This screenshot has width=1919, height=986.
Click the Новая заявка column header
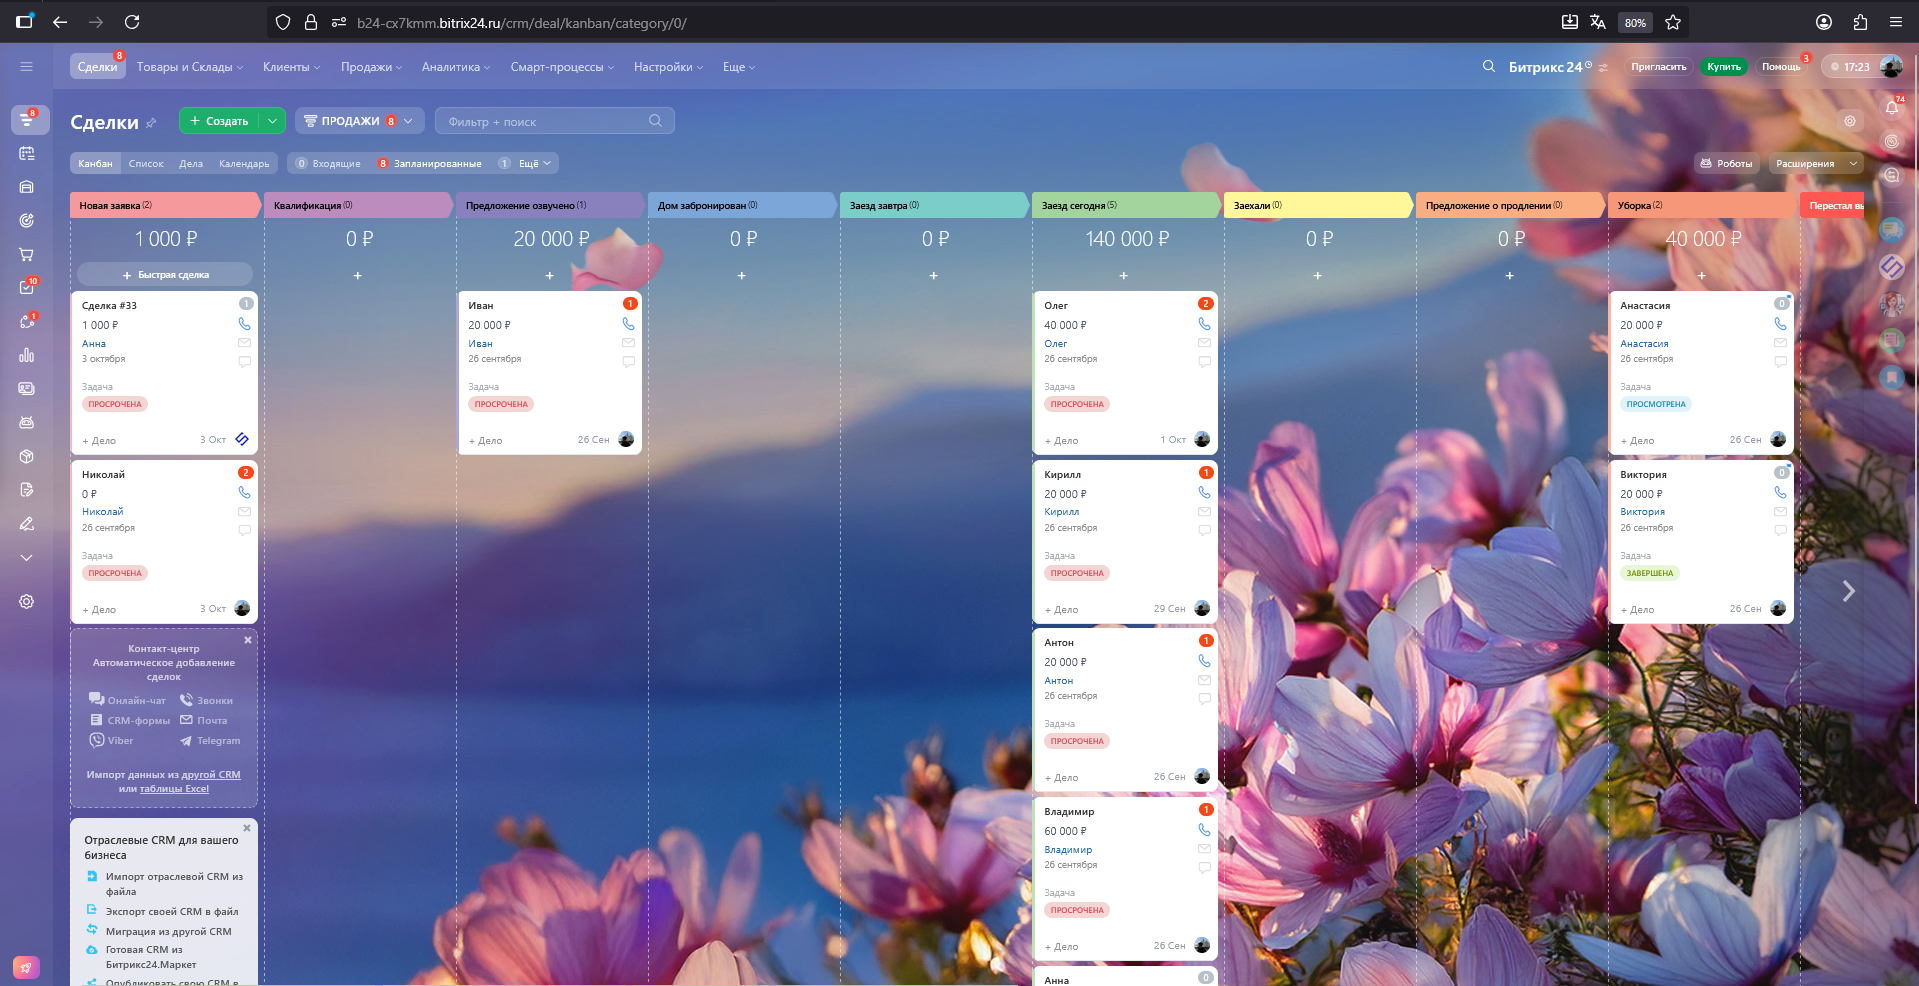165,205
